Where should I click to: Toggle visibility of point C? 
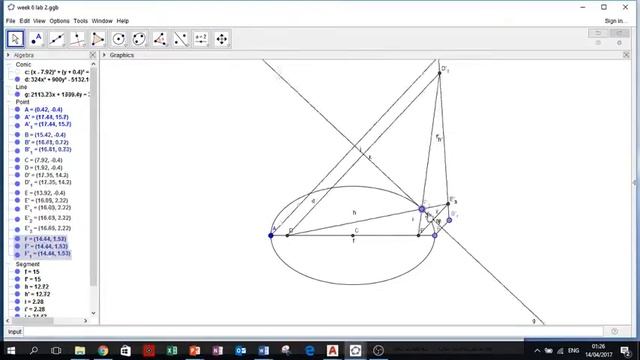(x=18, y=160)
